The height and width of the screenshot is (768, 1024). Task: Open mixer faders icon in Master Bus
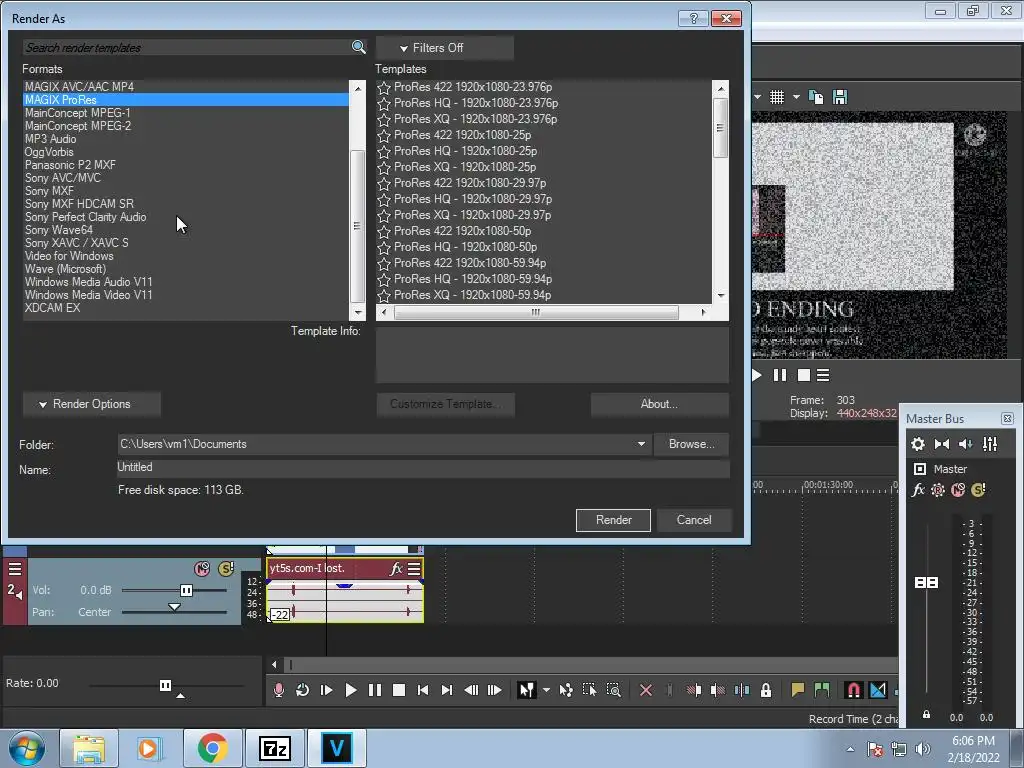point(990,444)
